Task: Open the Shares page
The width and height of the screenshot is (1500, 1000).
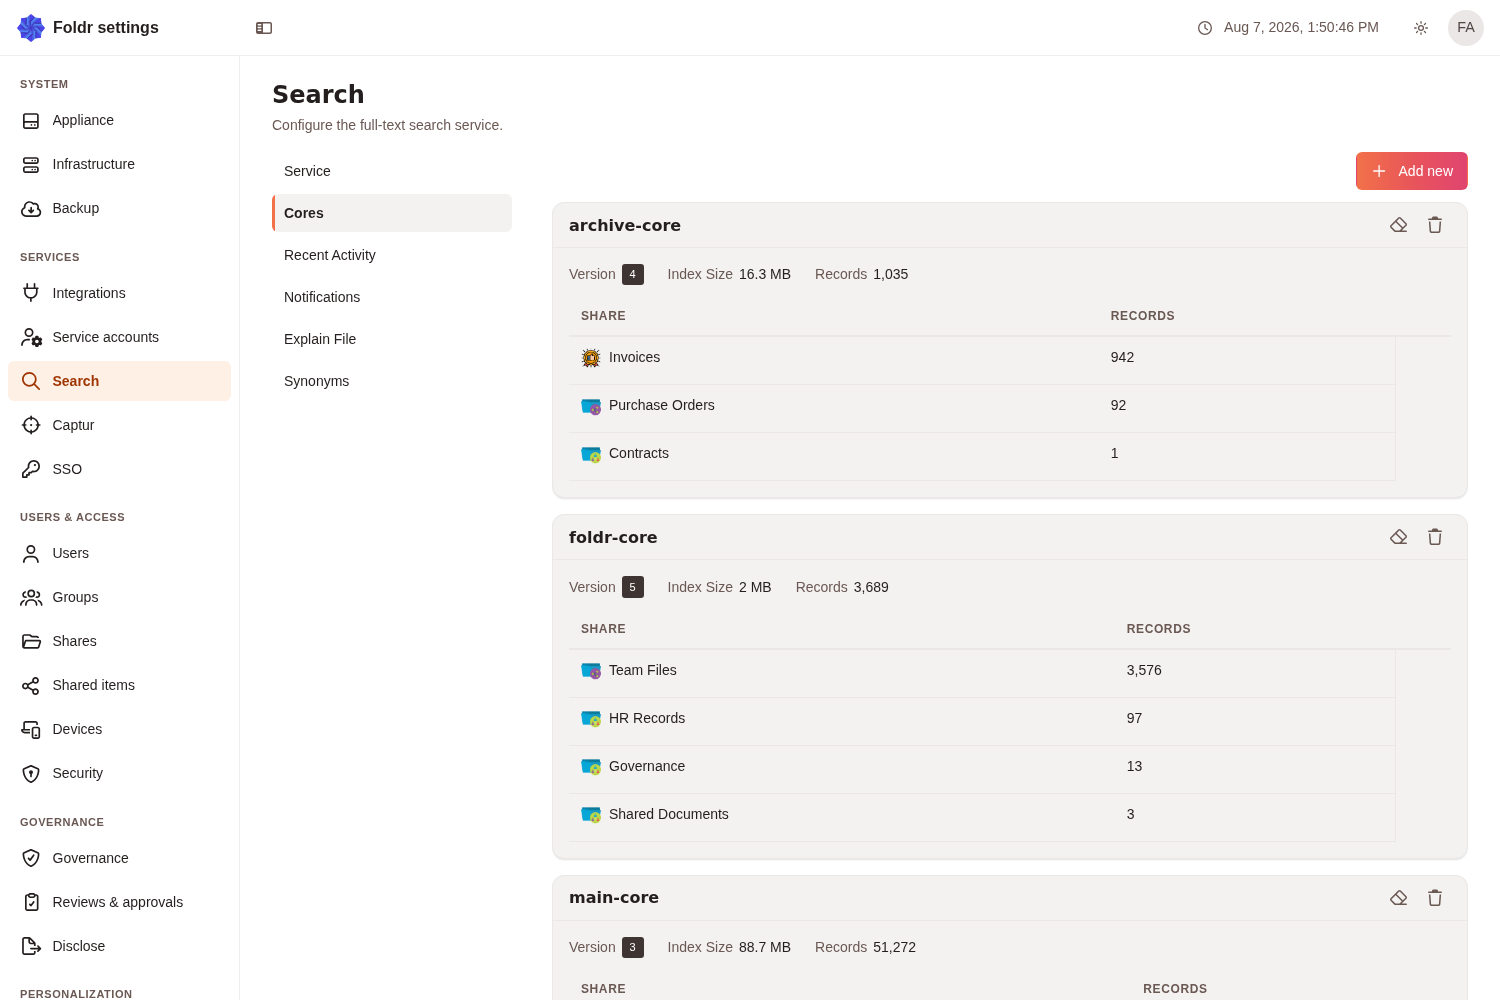Action: (119, 641)
